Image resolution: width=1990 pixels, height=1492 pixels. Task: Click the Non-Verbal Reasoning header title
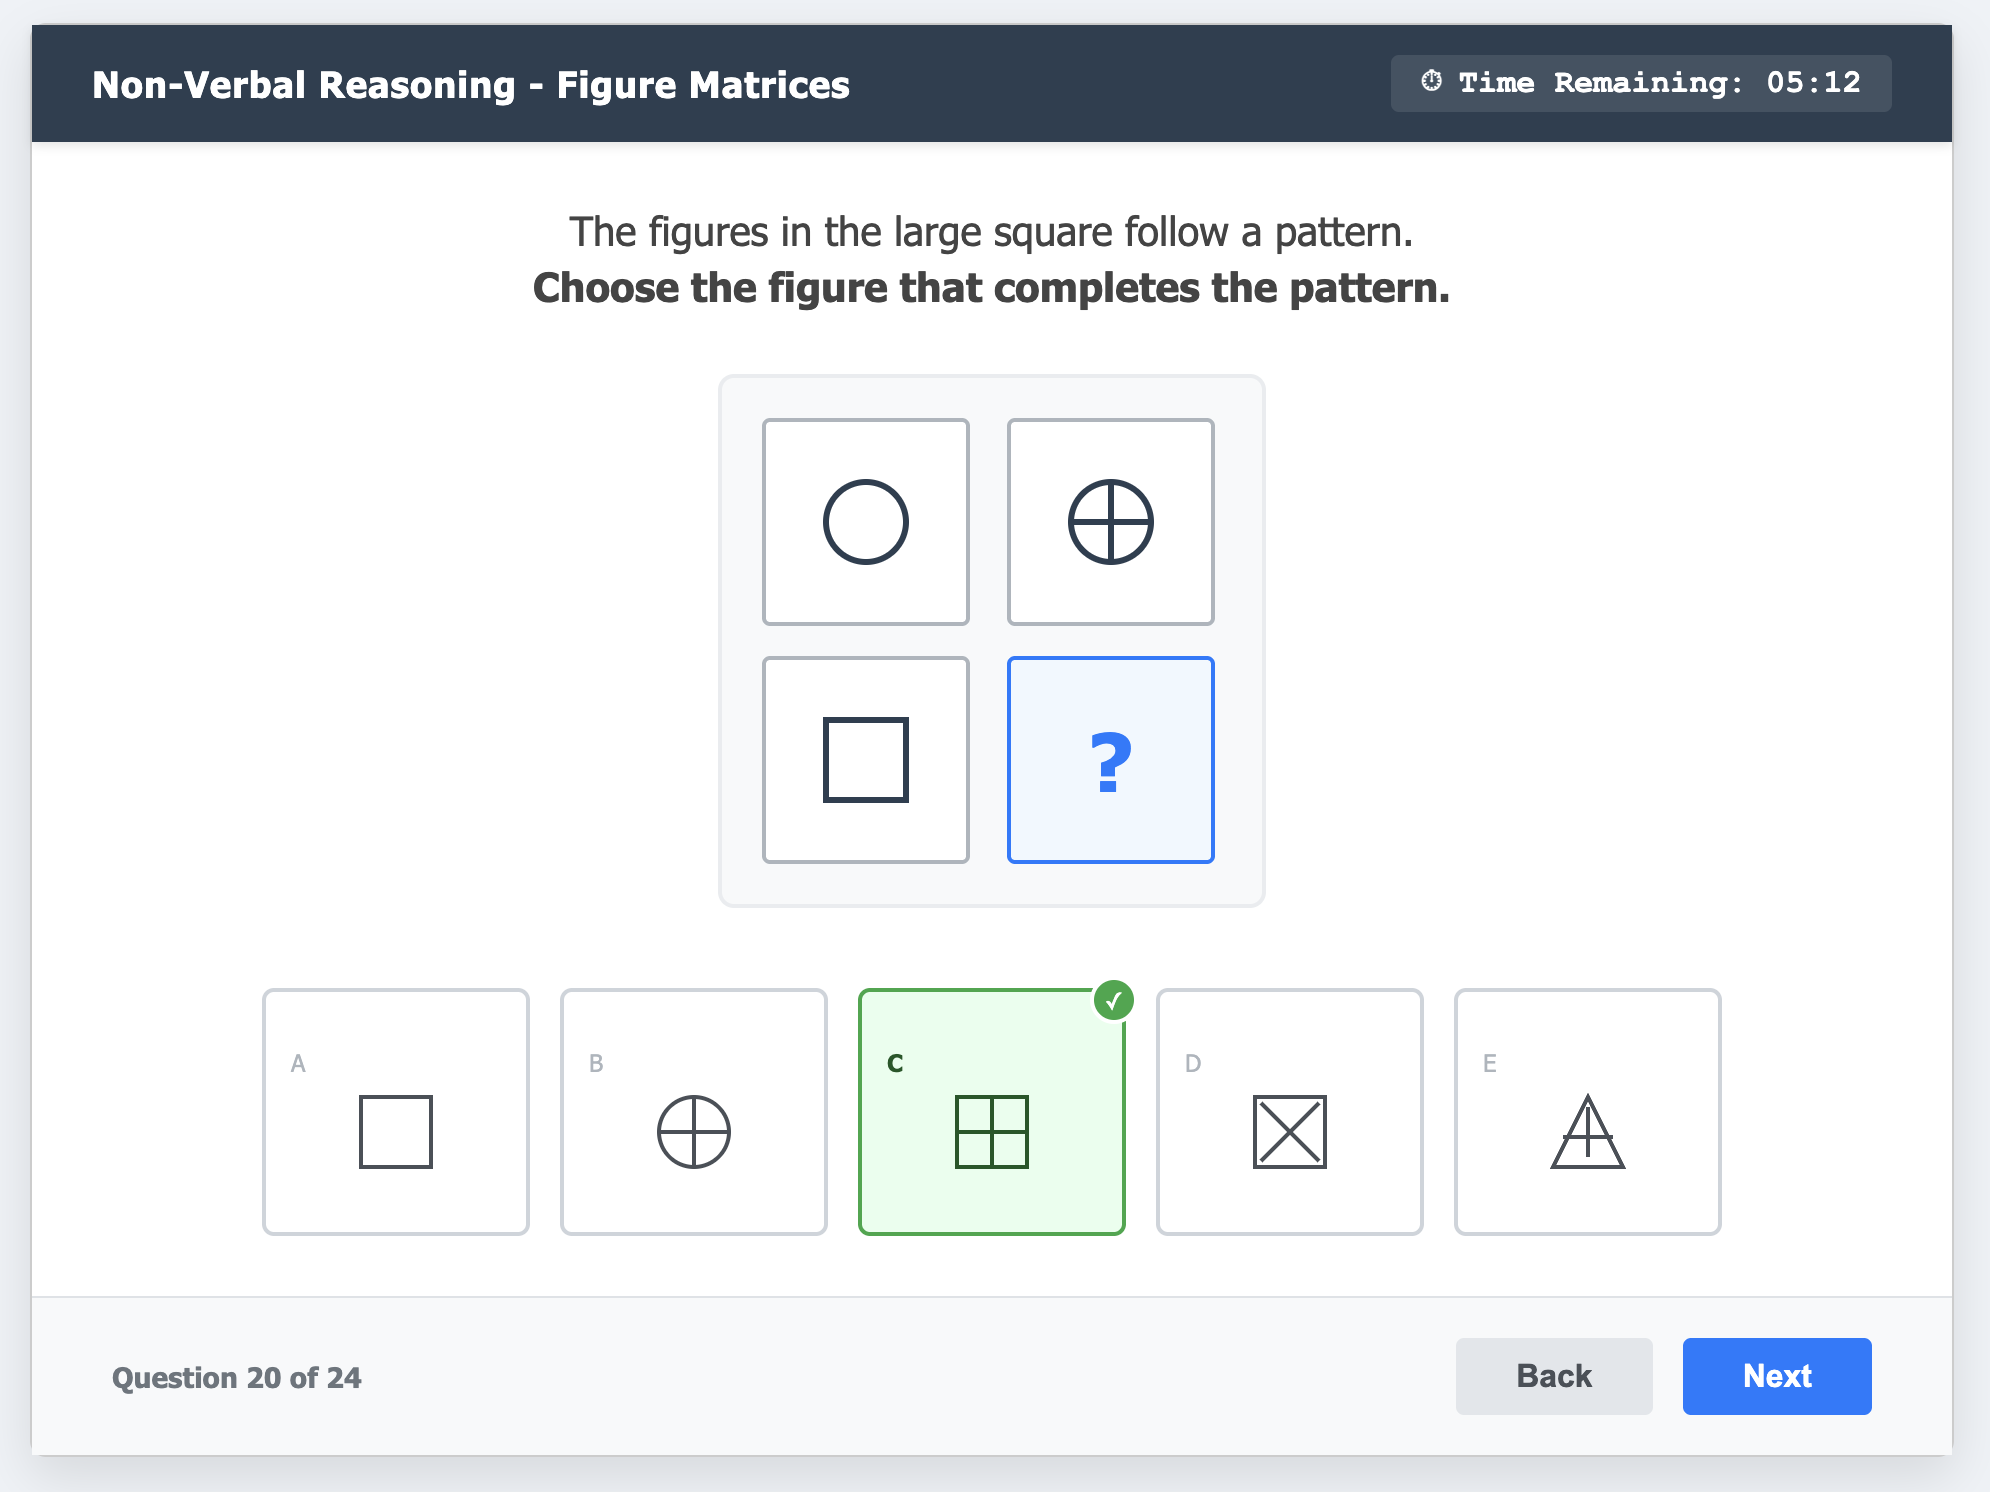pos(471,85)
